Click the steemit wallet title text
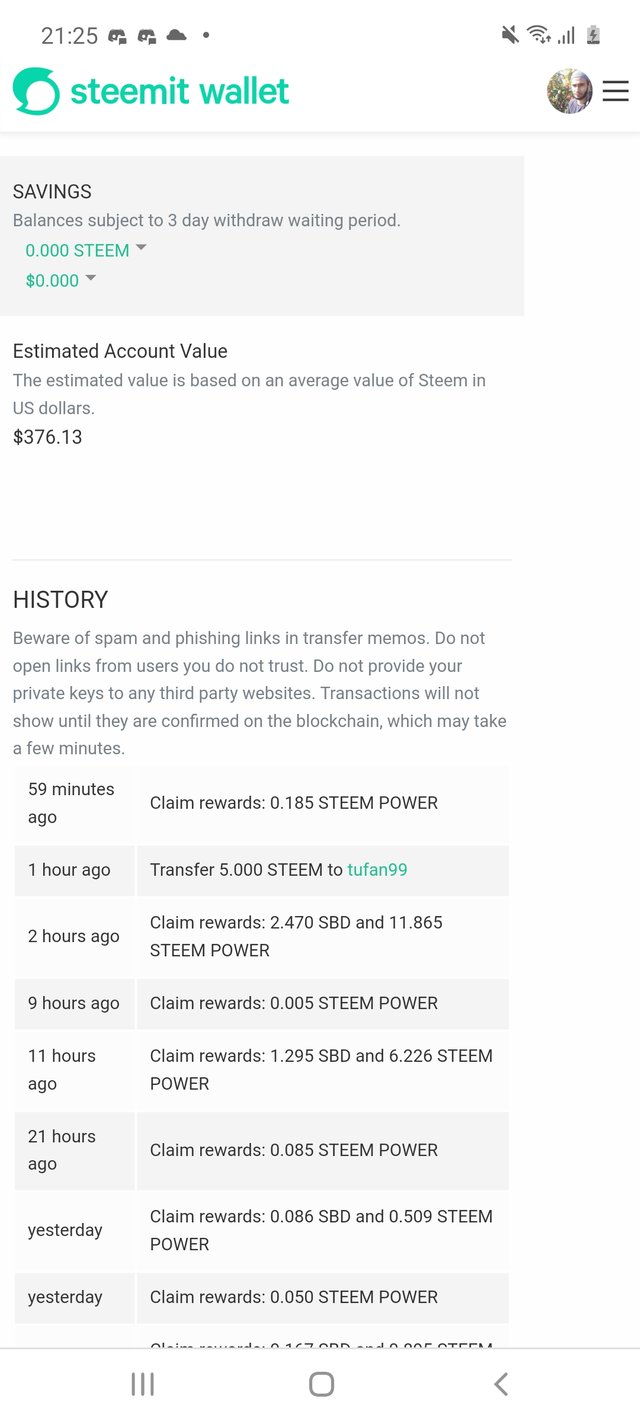Screen dimensions: 640x1422 point(180,91)
